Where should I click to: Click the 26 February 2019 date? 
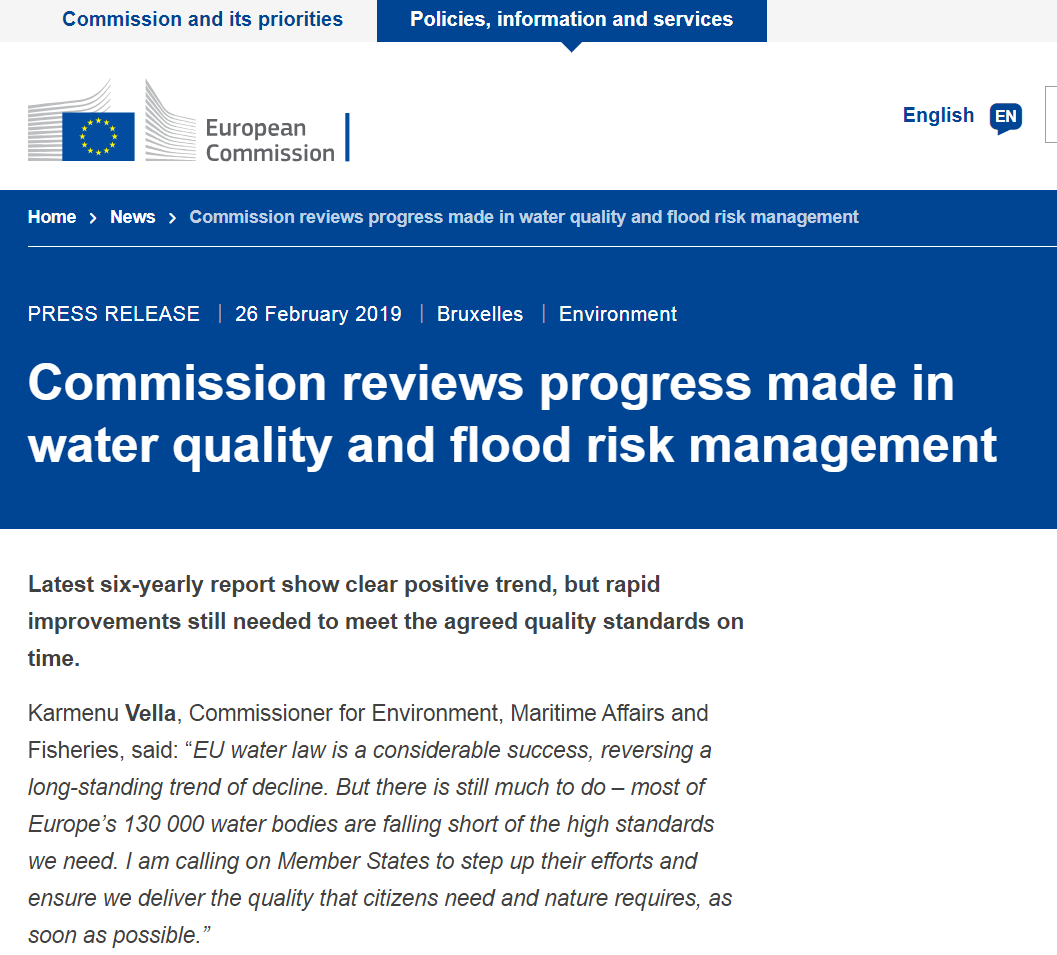[318, 314]
